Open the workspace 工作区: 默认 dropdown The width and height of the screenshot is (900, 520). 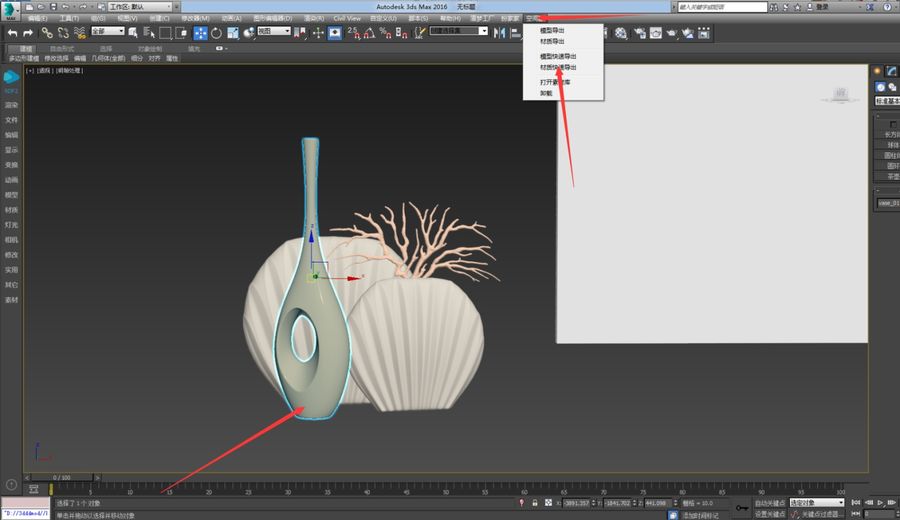click(x=140, y=7)
